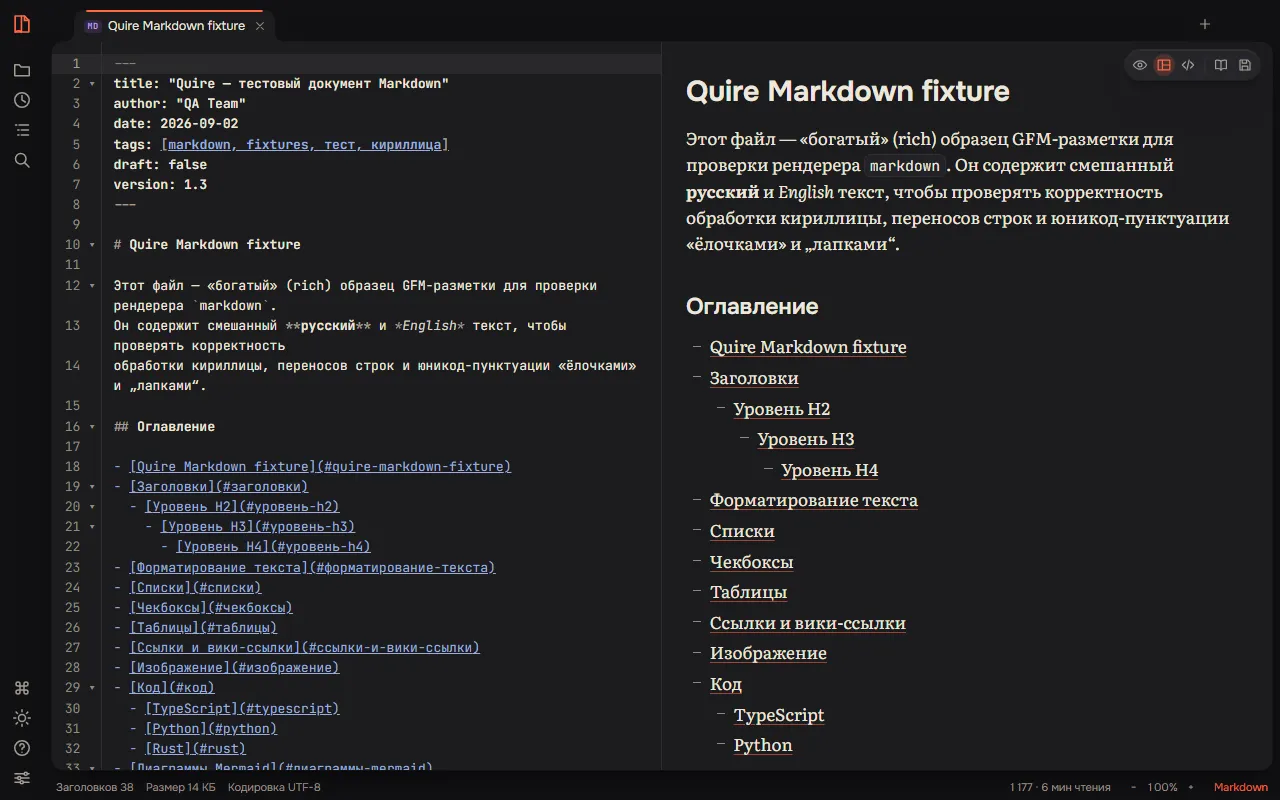Click '## Оглавление' heading in editor
Screen dimensions: 1280x800
pyautogui.click(x=164, y=427)
